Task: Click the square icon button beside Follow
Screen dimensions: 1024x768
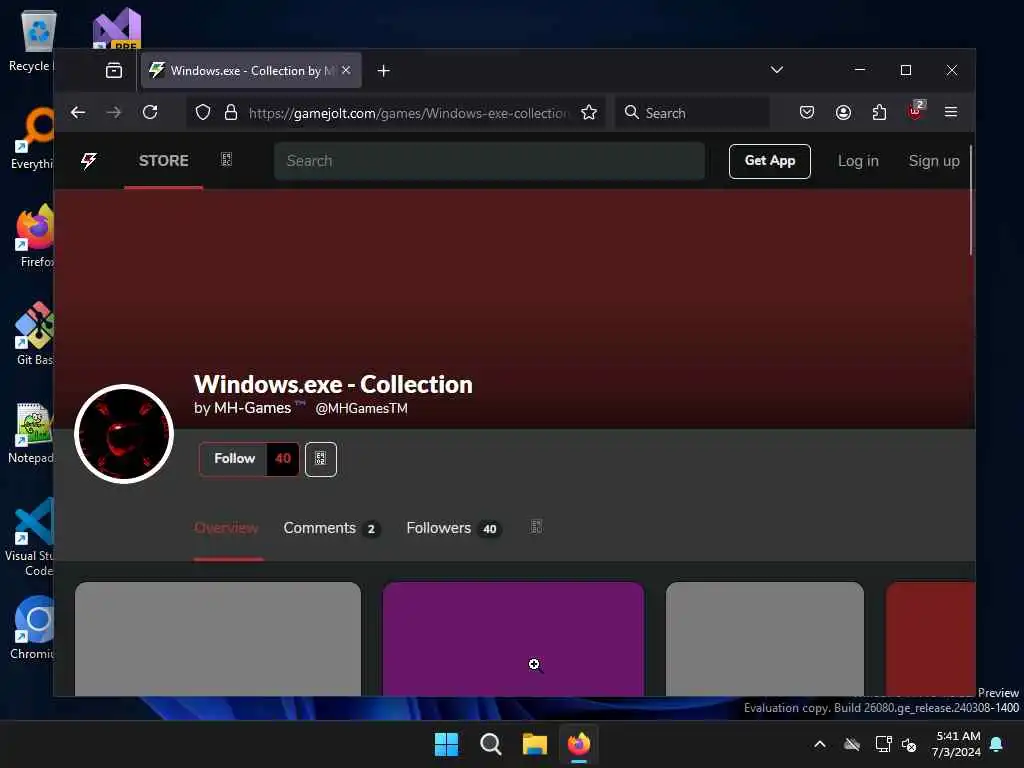Action: tap(321, 459)
